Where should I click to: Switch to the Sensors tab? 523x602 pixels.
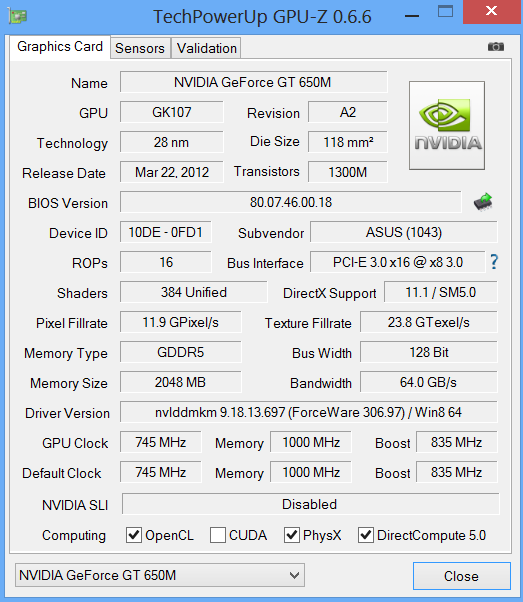pos(140,48)
